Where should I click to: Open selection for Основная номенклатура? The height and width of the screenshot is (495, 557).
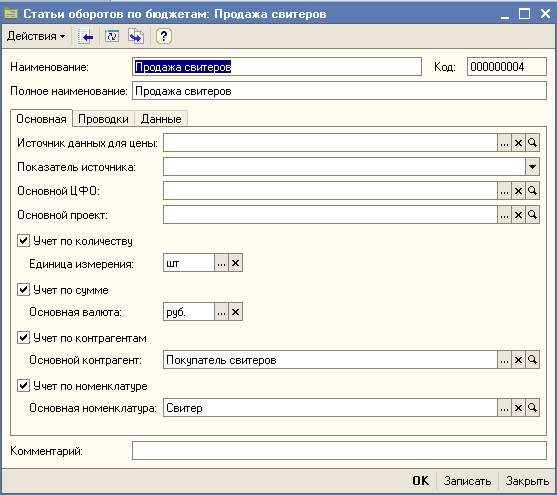point(504,408)
